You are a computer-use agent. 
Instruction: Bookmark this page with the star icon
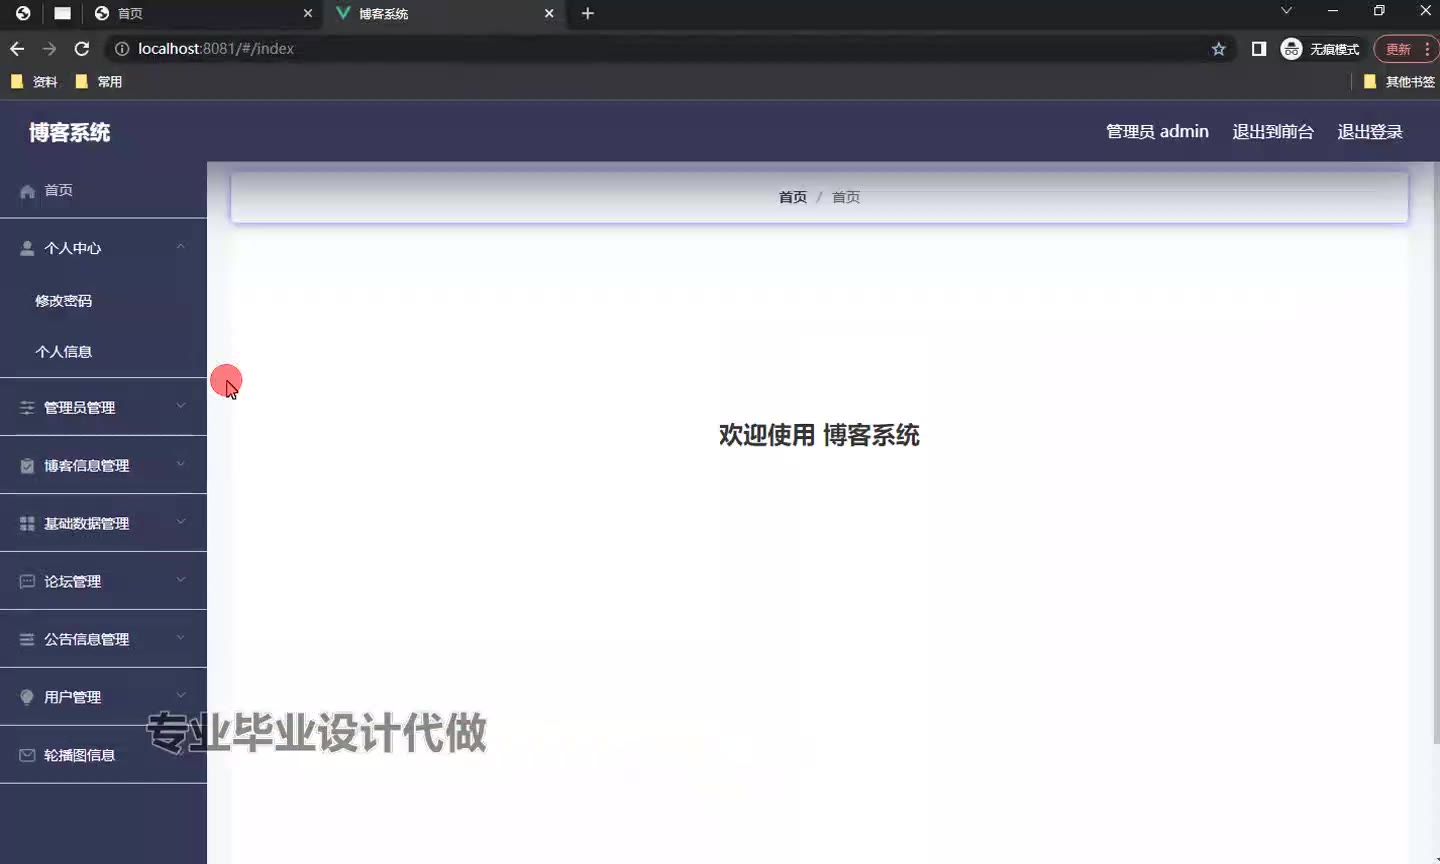1218,49
